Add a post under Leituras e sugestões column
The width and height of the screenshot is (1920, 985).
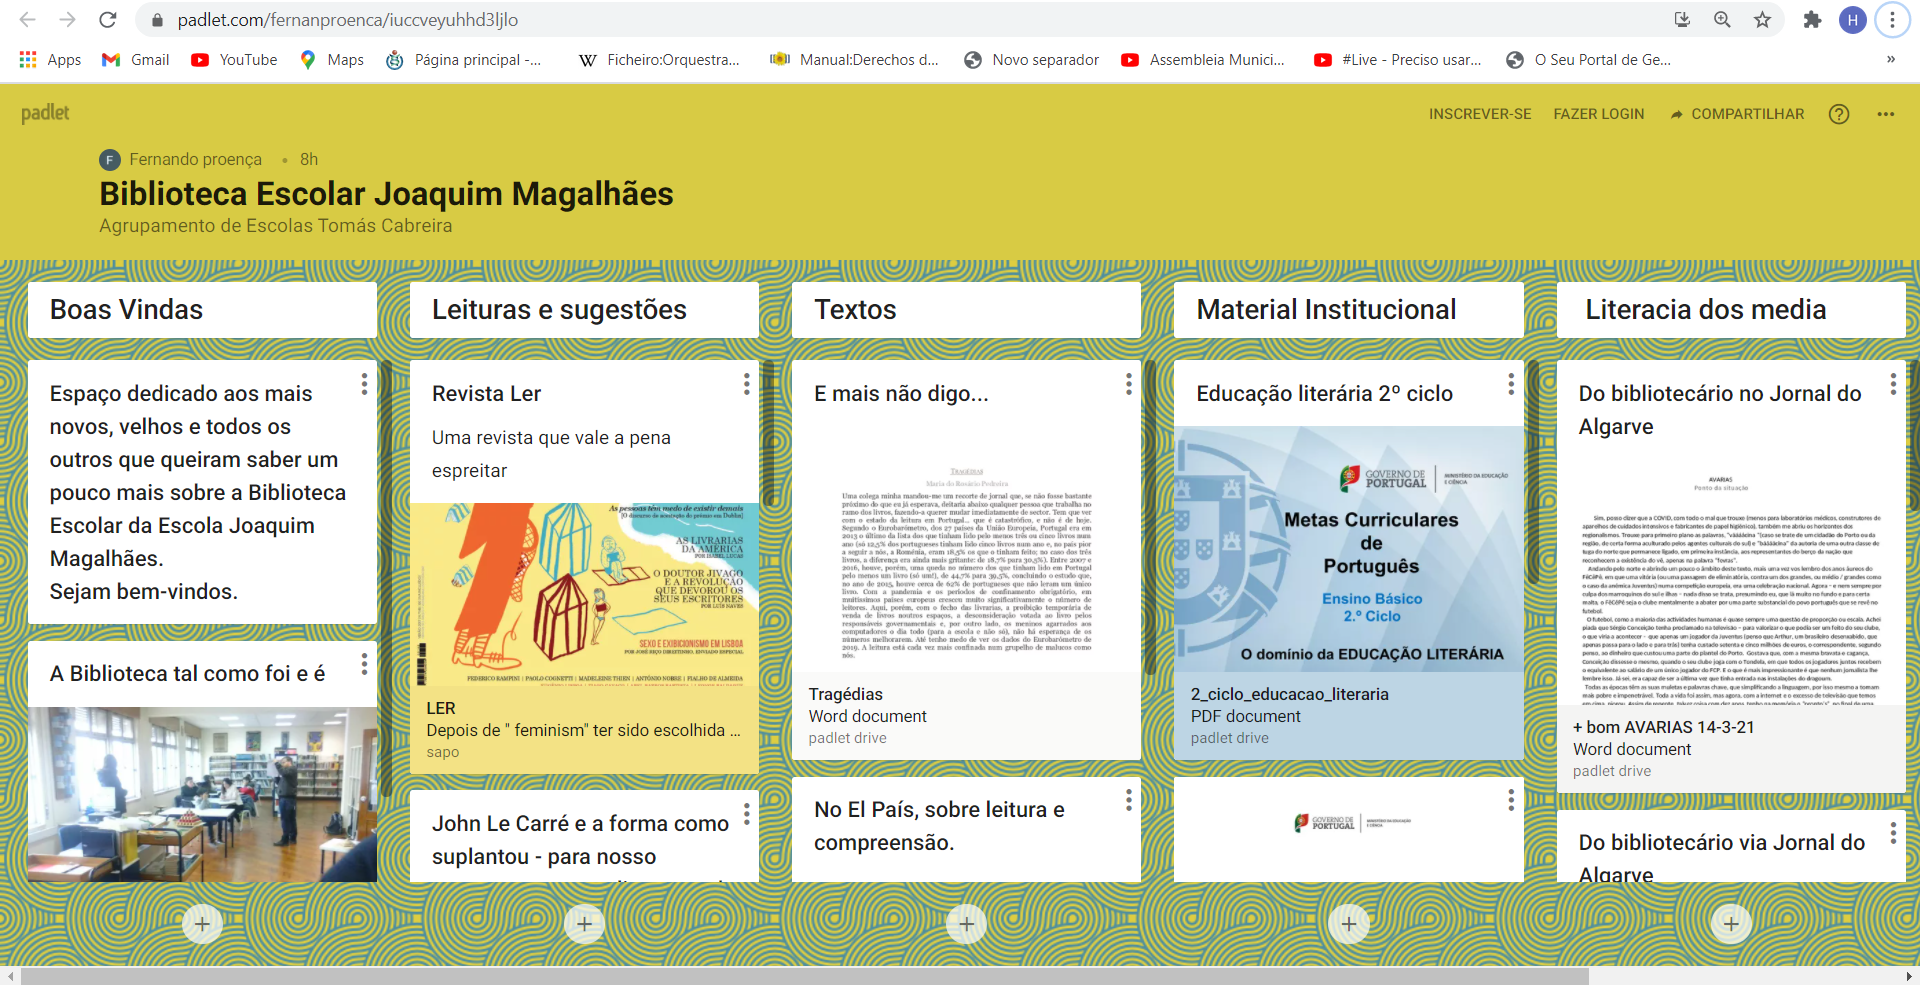pos(584,924)
